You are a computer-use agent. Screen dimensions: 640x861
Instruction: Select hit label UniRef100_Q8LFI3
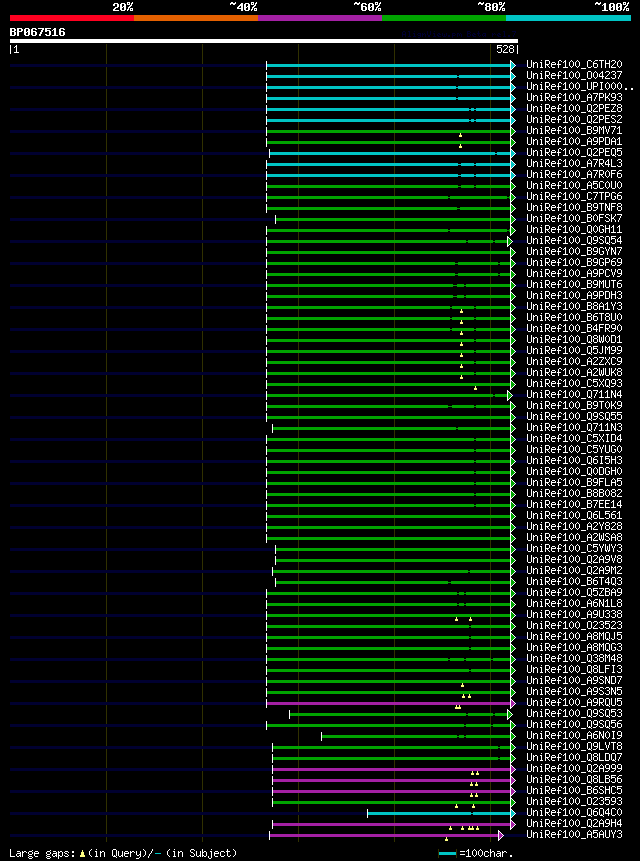[574, 669]
